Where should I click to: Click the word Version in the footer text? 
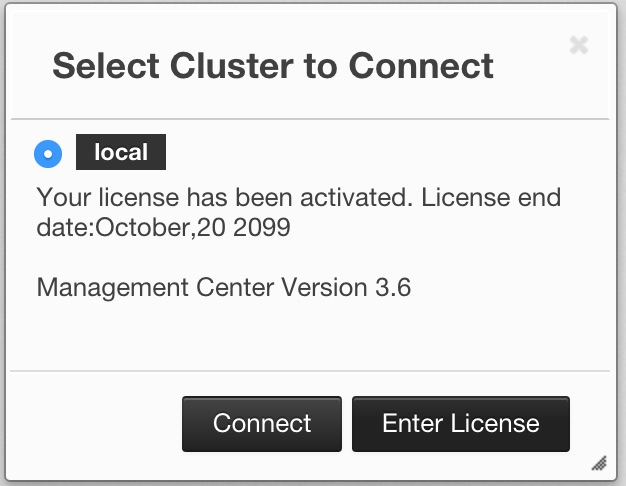[324, 287]
